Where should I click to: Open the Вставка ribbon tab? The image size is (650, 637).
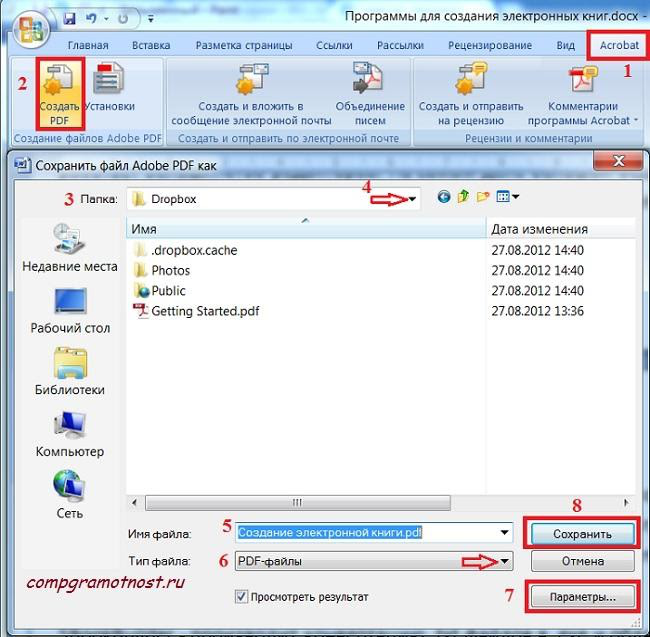[150, 46]
